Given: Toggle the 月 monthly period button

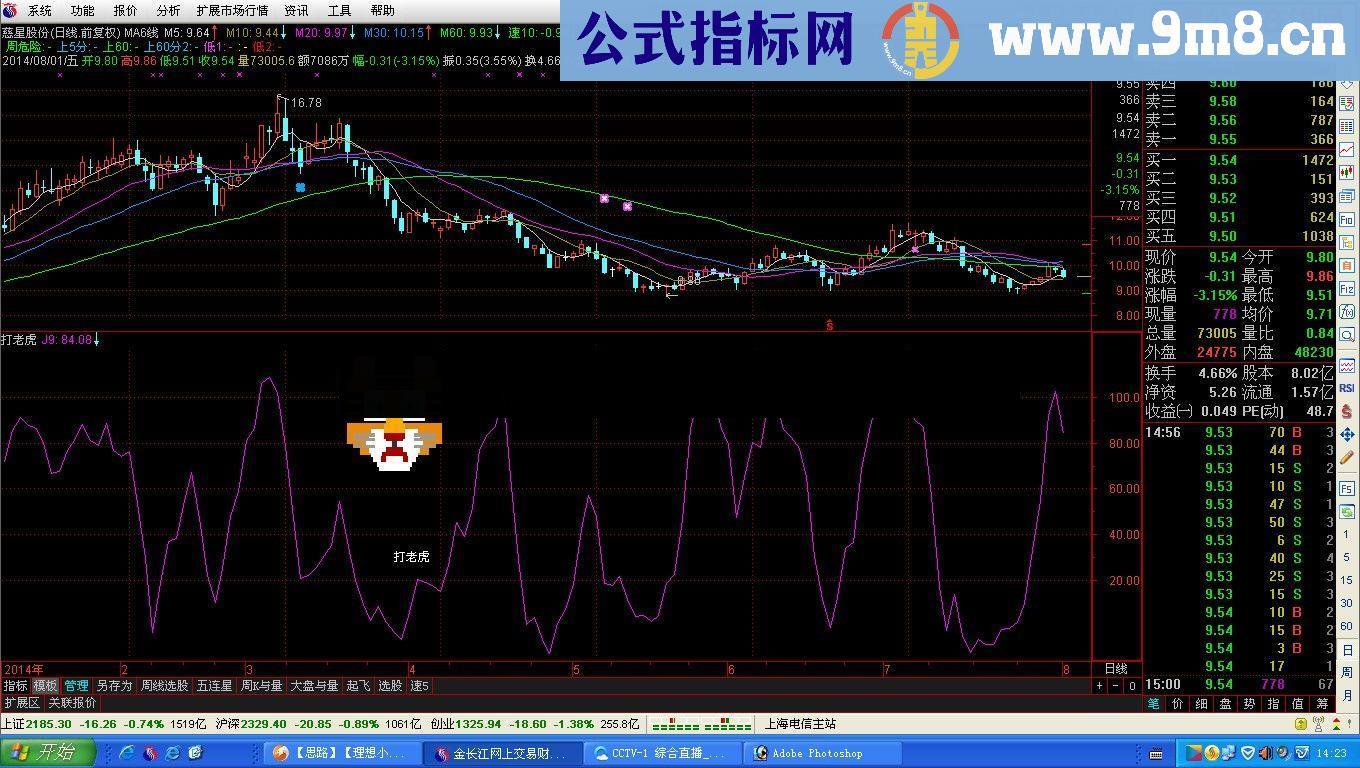Looking at the screenshot, I should pos(1347,695).
